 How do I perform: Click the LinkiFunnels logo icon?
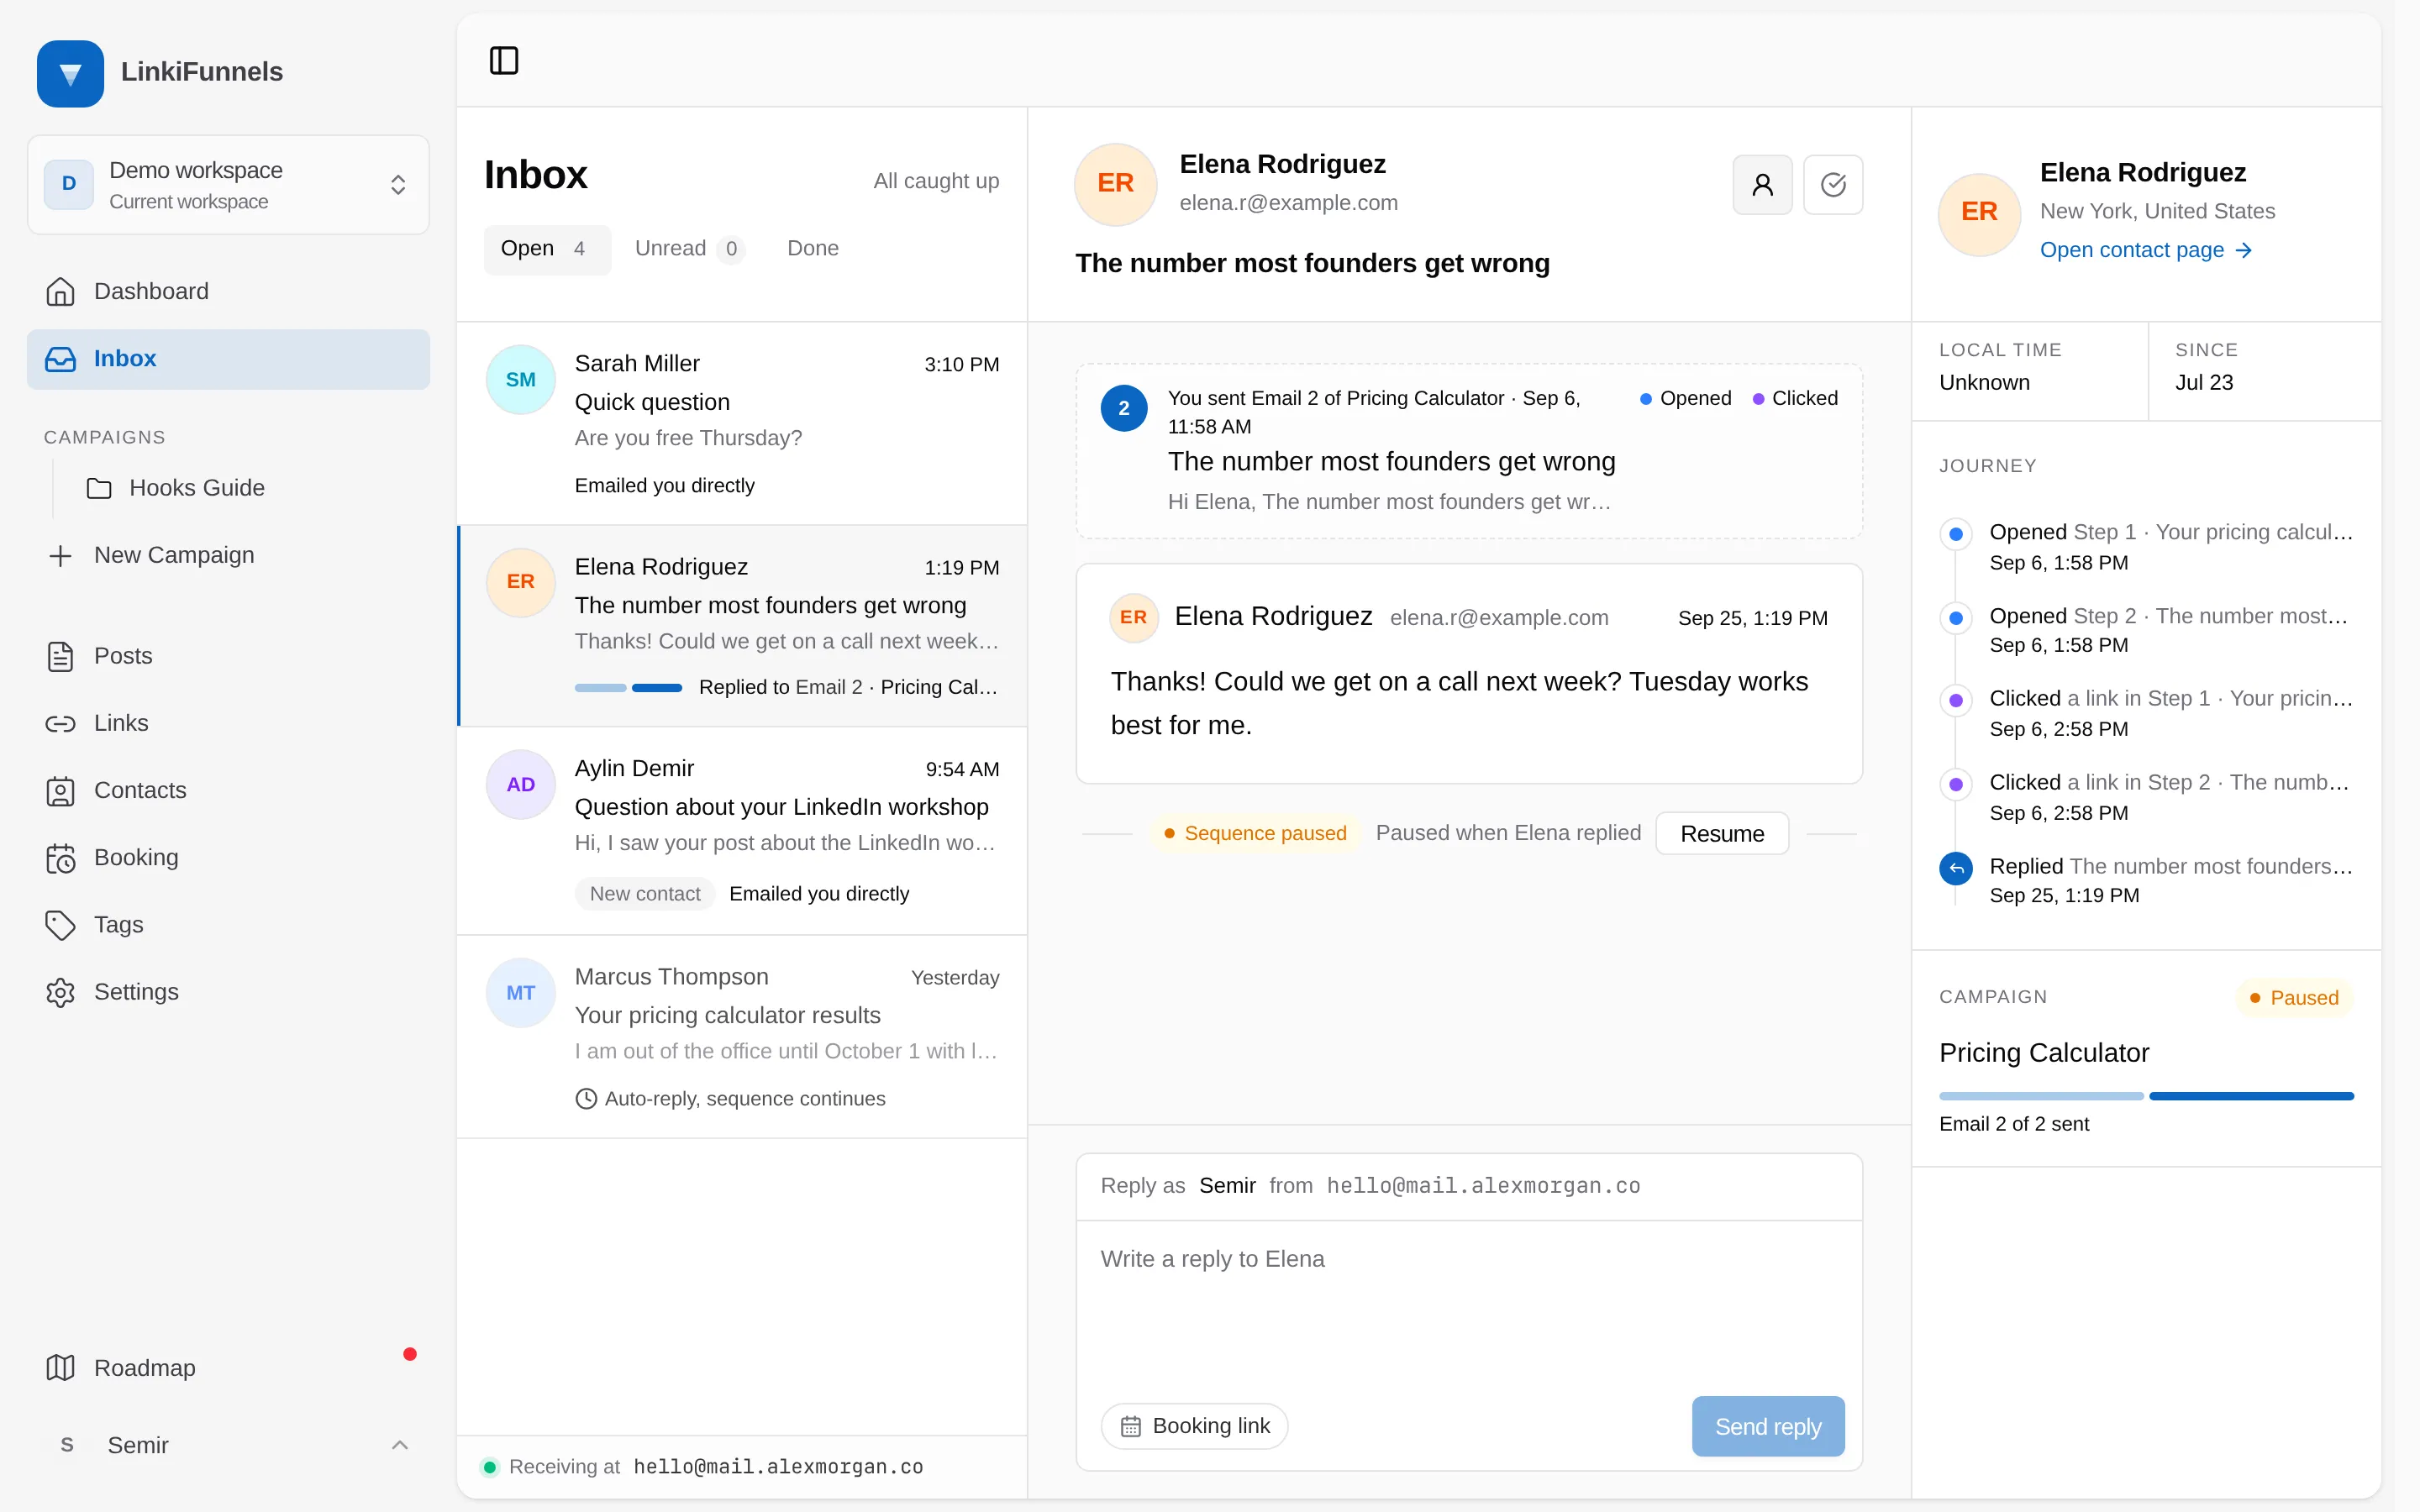tap(70, 73)
